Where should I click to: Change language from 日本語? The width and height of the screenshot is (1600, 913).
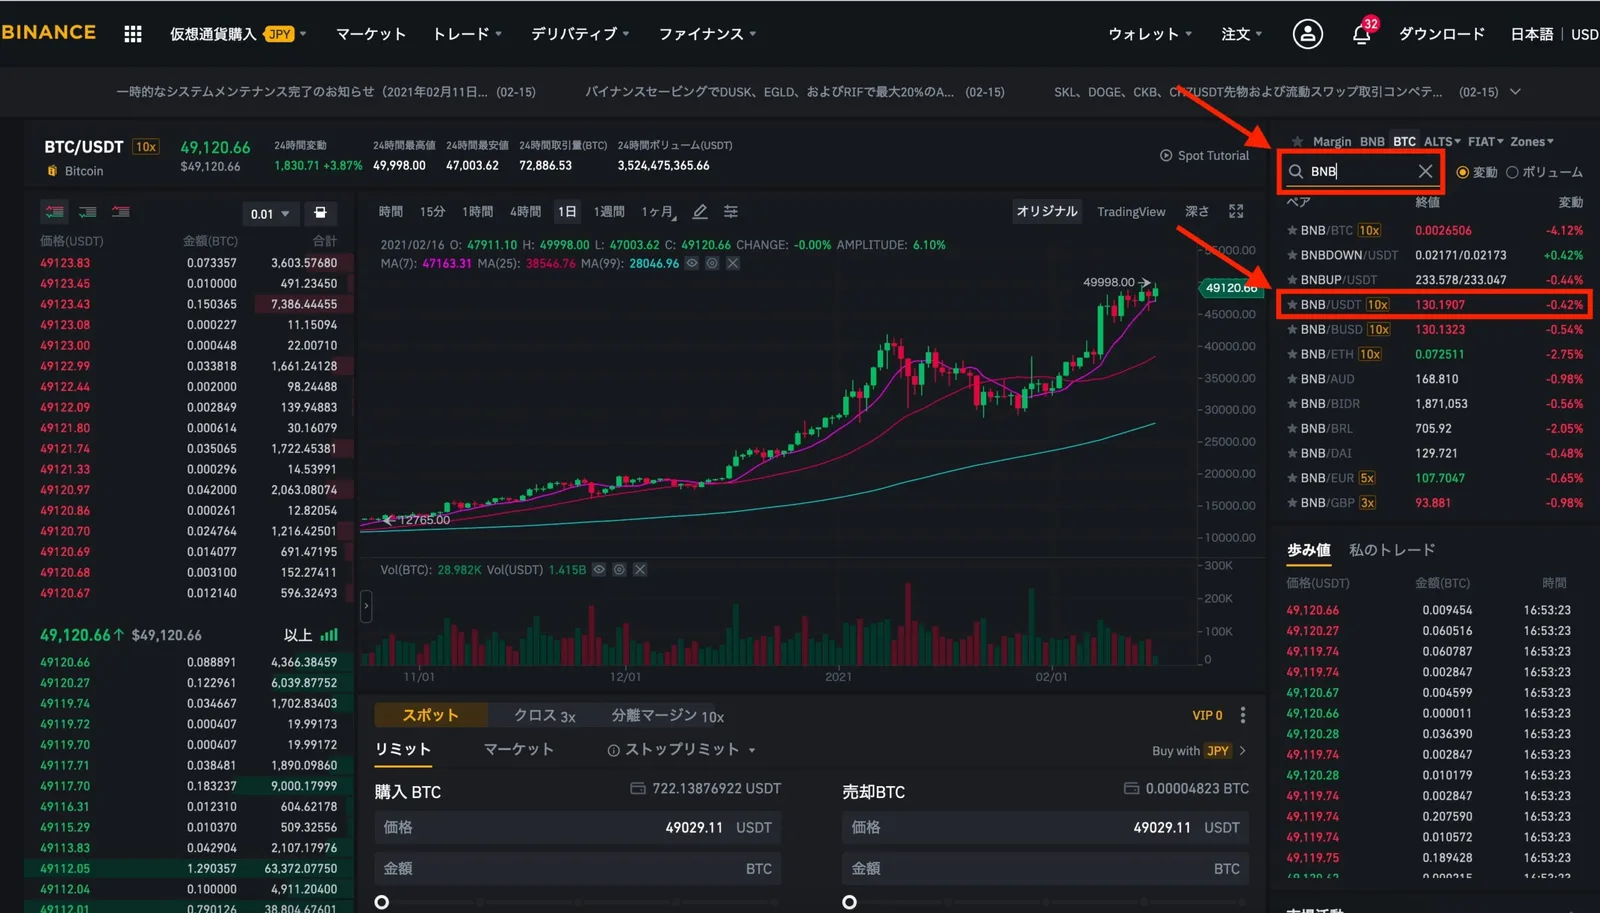click(1531, 34)
